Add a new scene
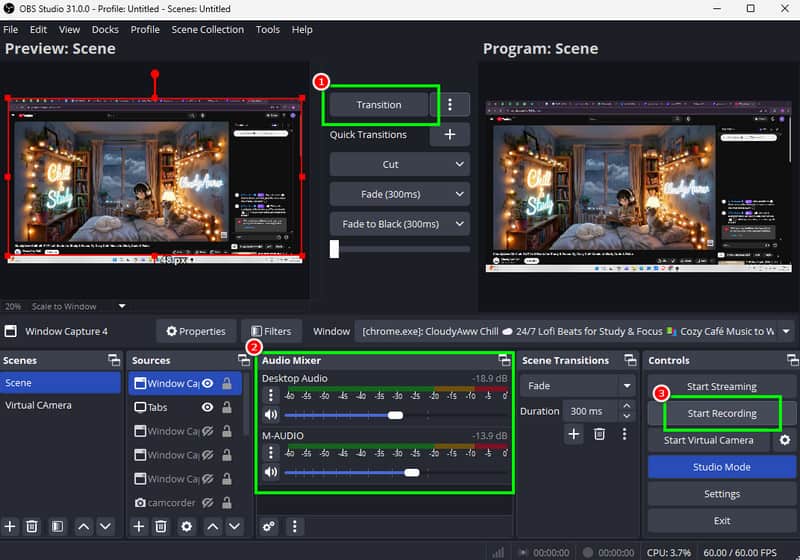The image size is (800, 560). click(10, 526)
